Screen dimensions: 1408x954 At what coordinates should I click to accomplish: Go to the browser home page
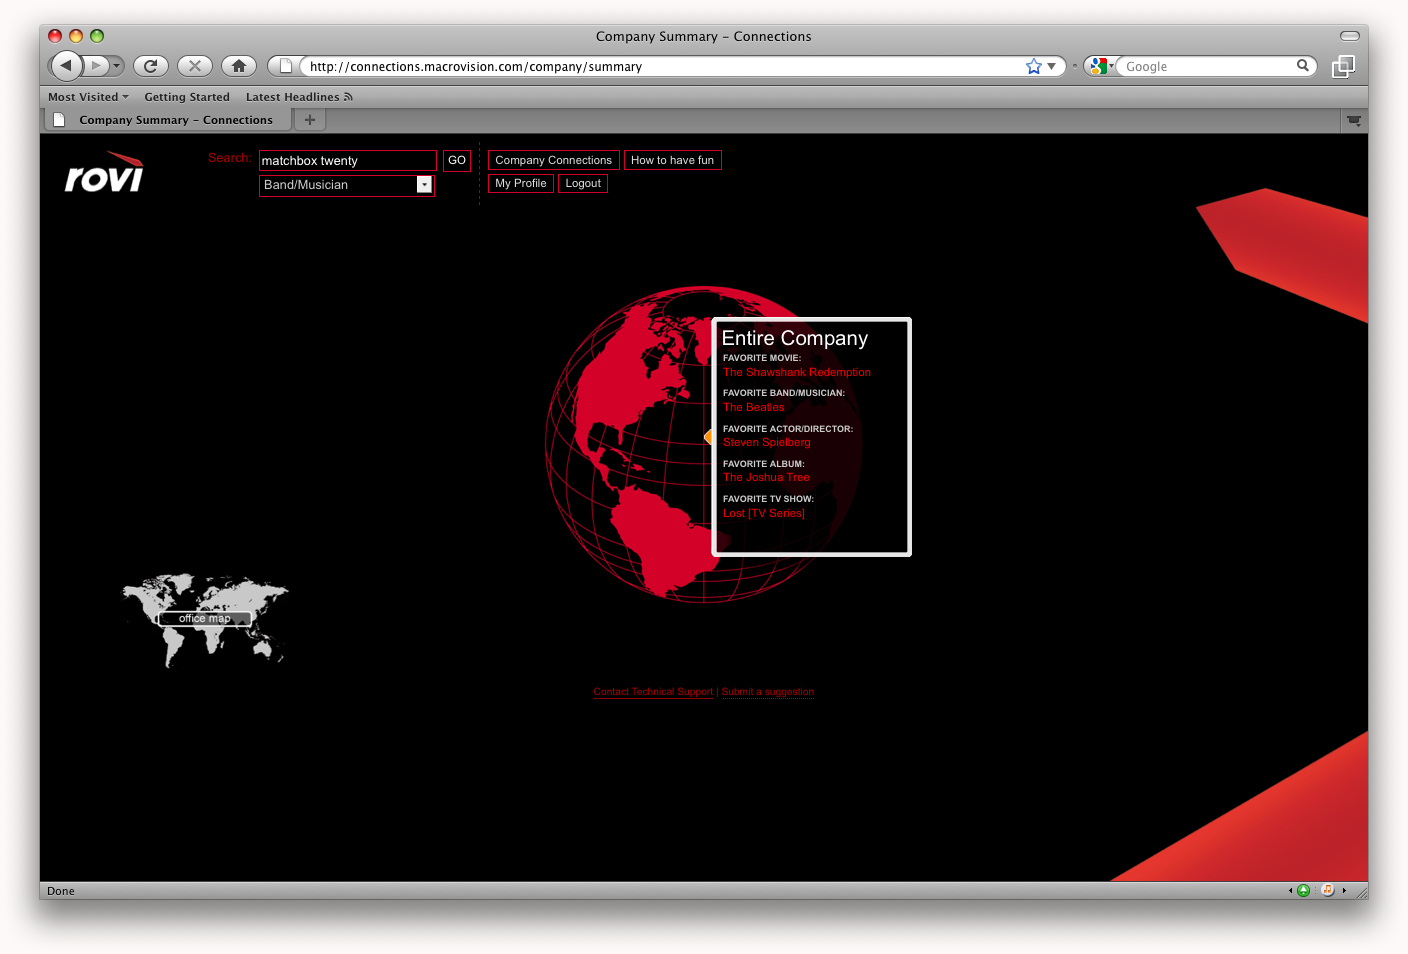[x=239, y=66]
